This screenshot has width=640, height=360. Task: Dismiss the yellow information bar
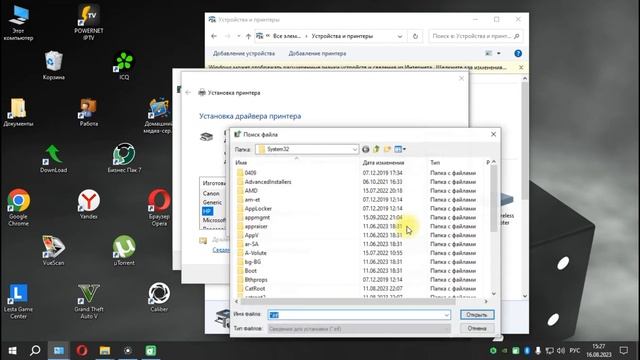(521, 68)
